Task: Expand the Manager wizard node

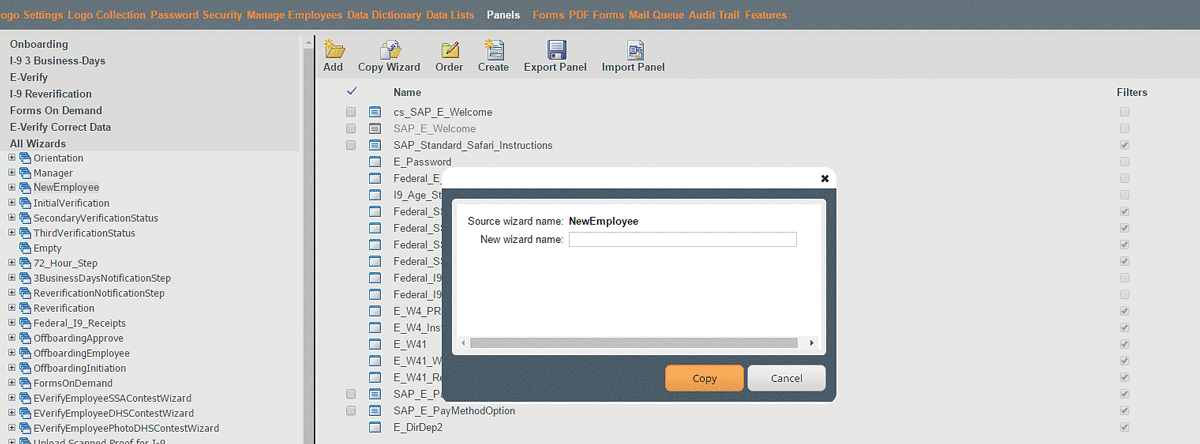Action: pos(12,173)
